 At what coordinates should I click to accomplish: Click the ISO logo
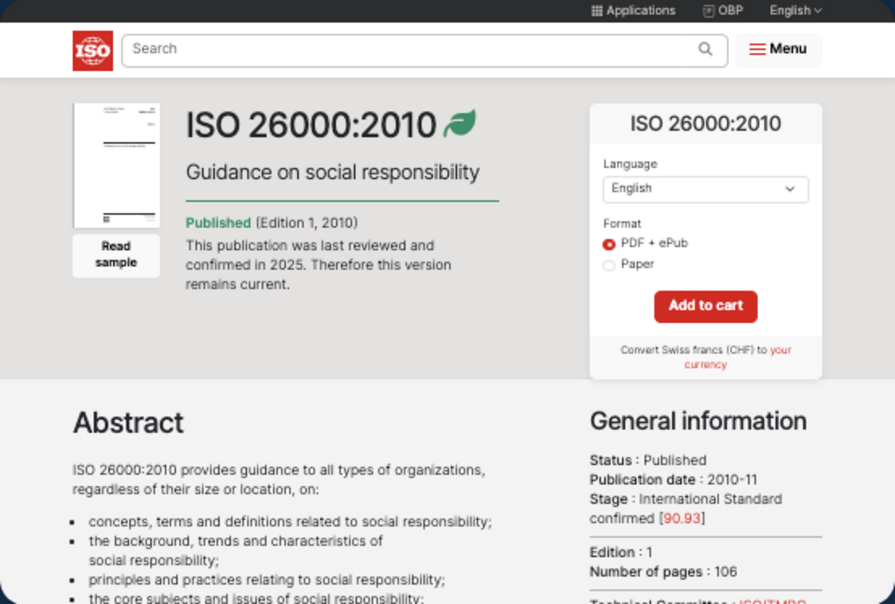[x=92, y=51]
